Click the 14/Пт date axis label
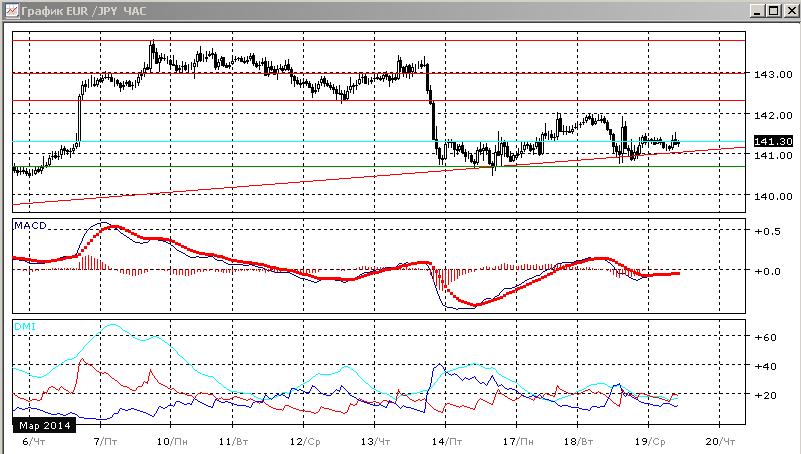The height and width of the screenshot is (454, 801). coord(447,441)
